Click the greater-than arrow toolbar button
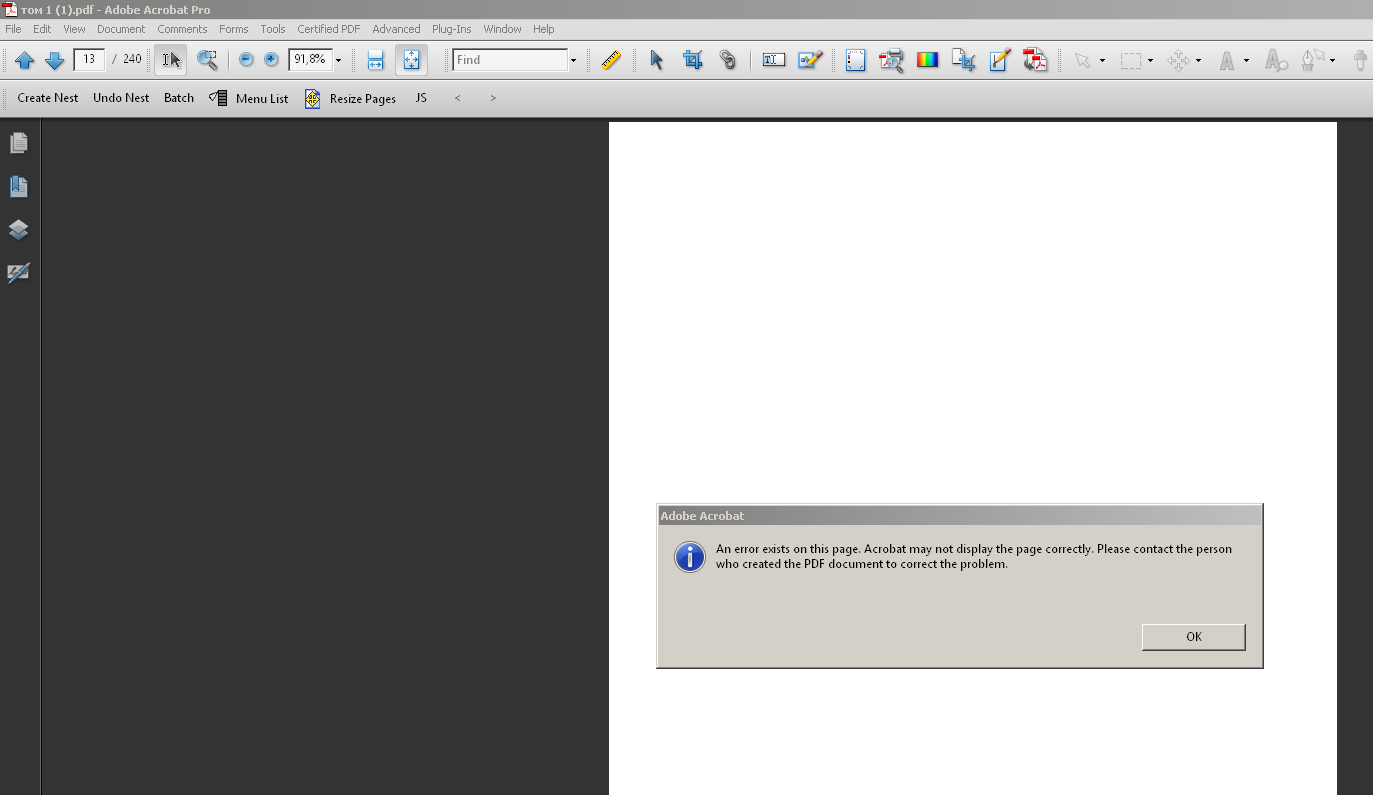The width and height of the screenshot is (1373, 795). coord(493,98)
